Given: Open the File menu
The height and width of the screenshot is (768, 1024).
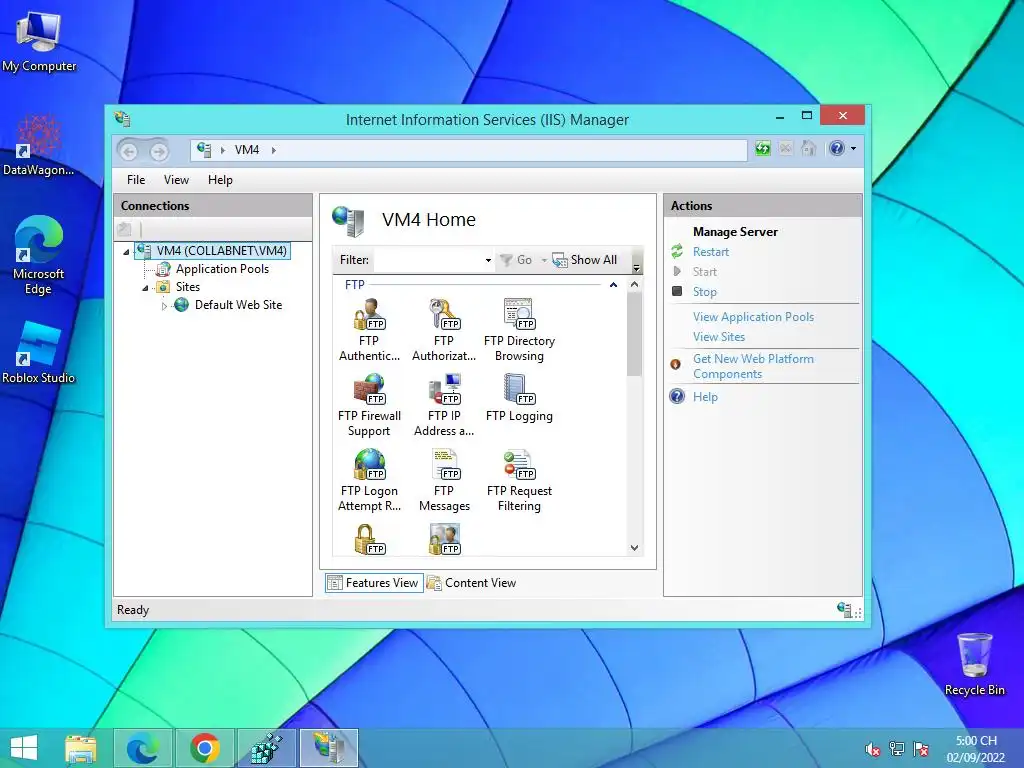Looking at the screenshot, I should pos(136,180).
